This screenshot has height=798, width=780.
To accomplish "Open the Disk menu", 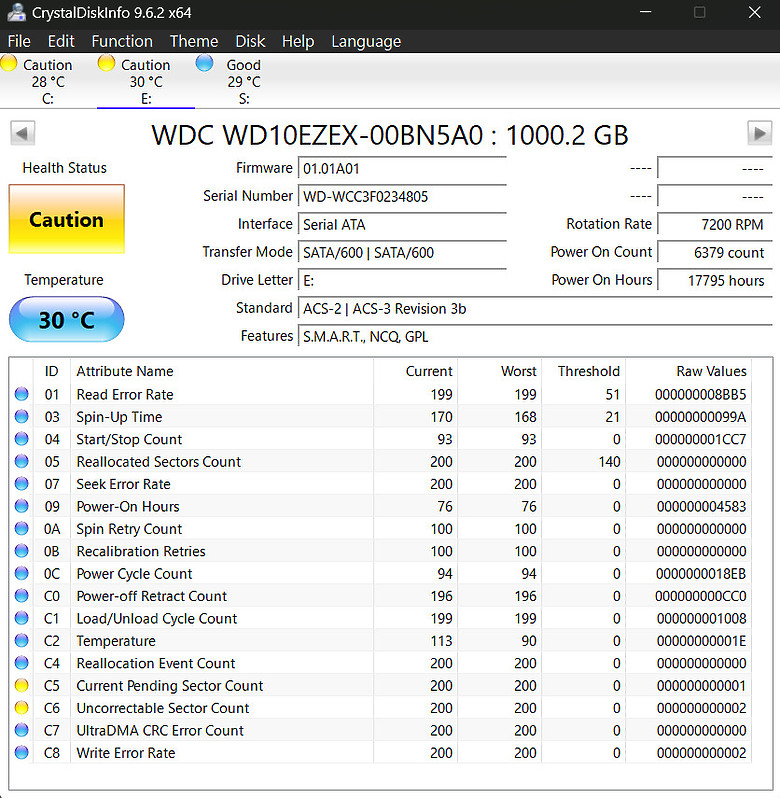I will pyautogui.click(x=250, y=41).
